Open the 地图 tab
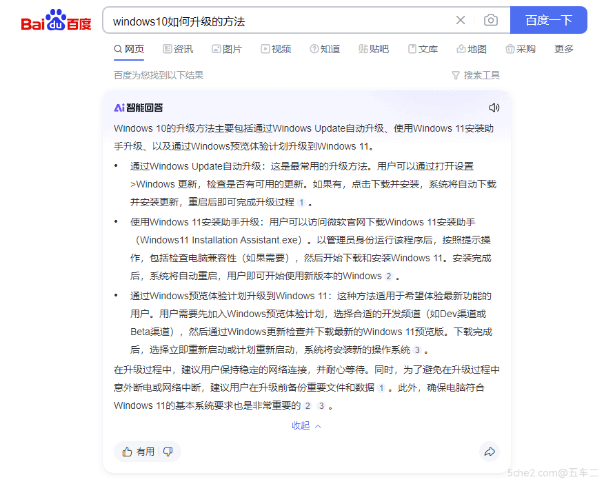 471,49
